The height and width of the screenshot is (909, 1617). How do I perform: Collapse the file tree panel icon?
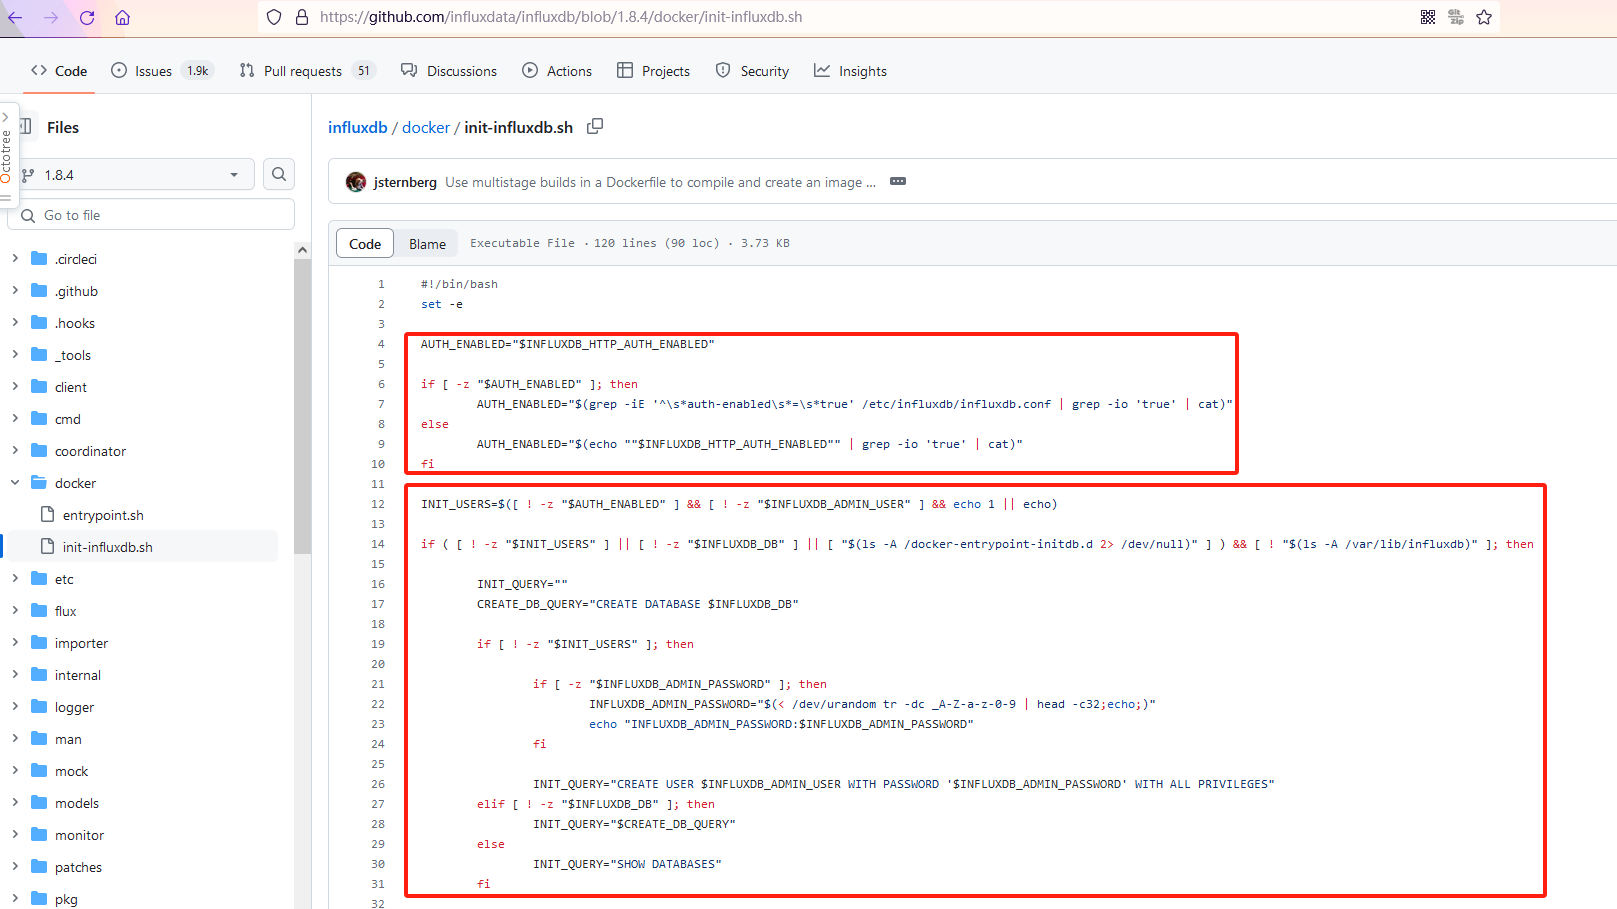coord(25,127)
